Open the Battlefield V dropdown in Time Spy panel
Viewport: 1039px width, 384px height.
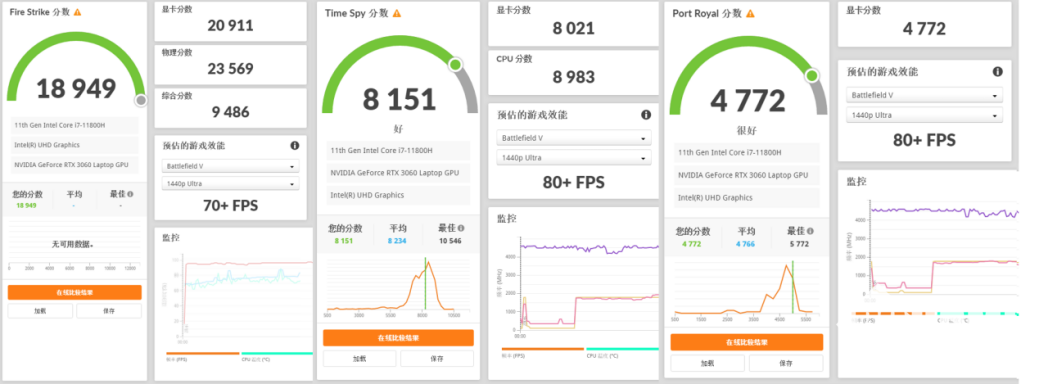click(573, 138)
